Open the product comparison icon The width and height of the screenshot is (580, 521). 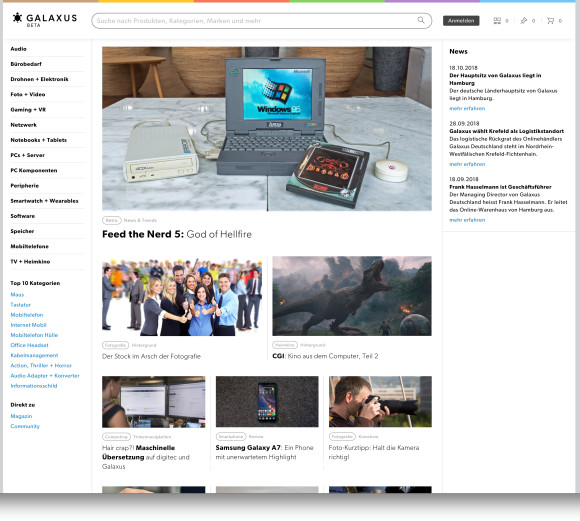pos(497,21)
